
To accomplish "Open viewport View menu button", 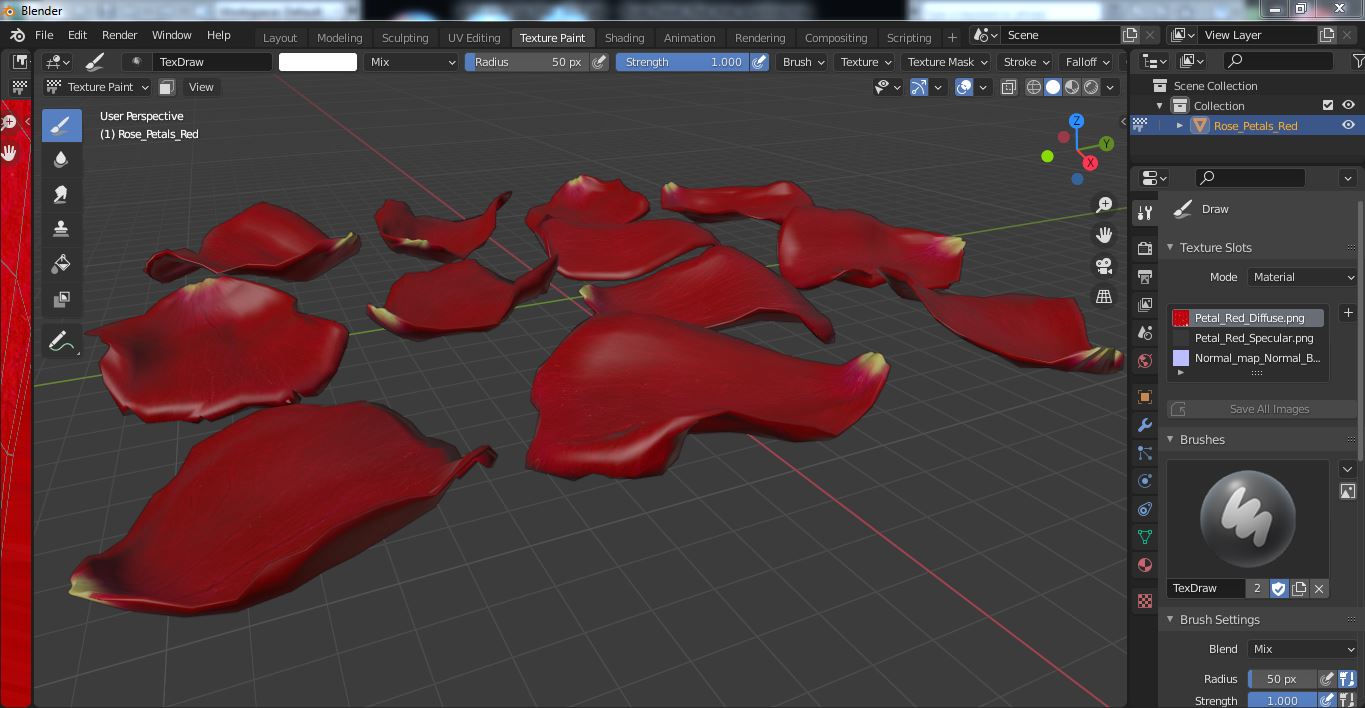I will tap(201, 87).
